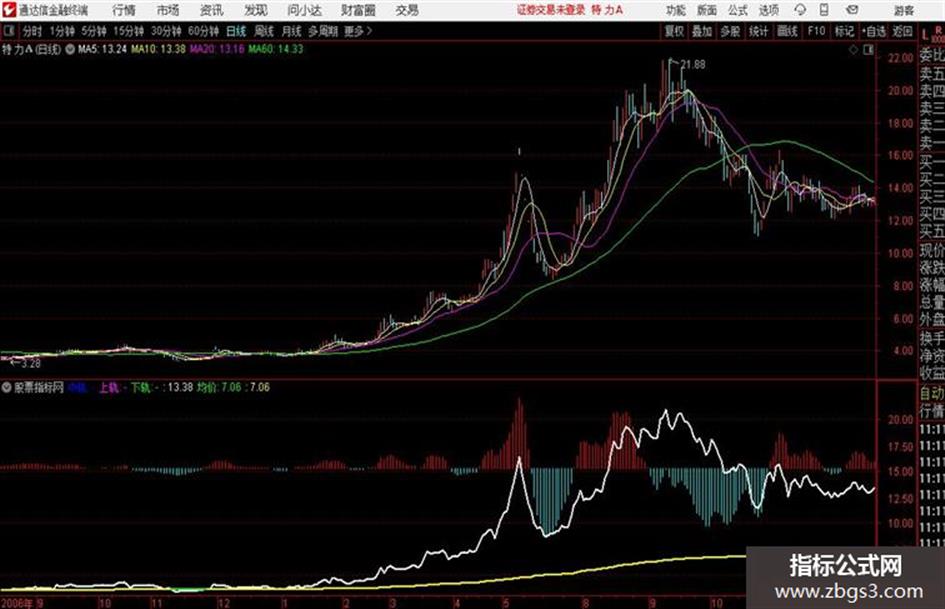
Task: Click the 通达信 red logo icon
Action: [x=9, y=10]
